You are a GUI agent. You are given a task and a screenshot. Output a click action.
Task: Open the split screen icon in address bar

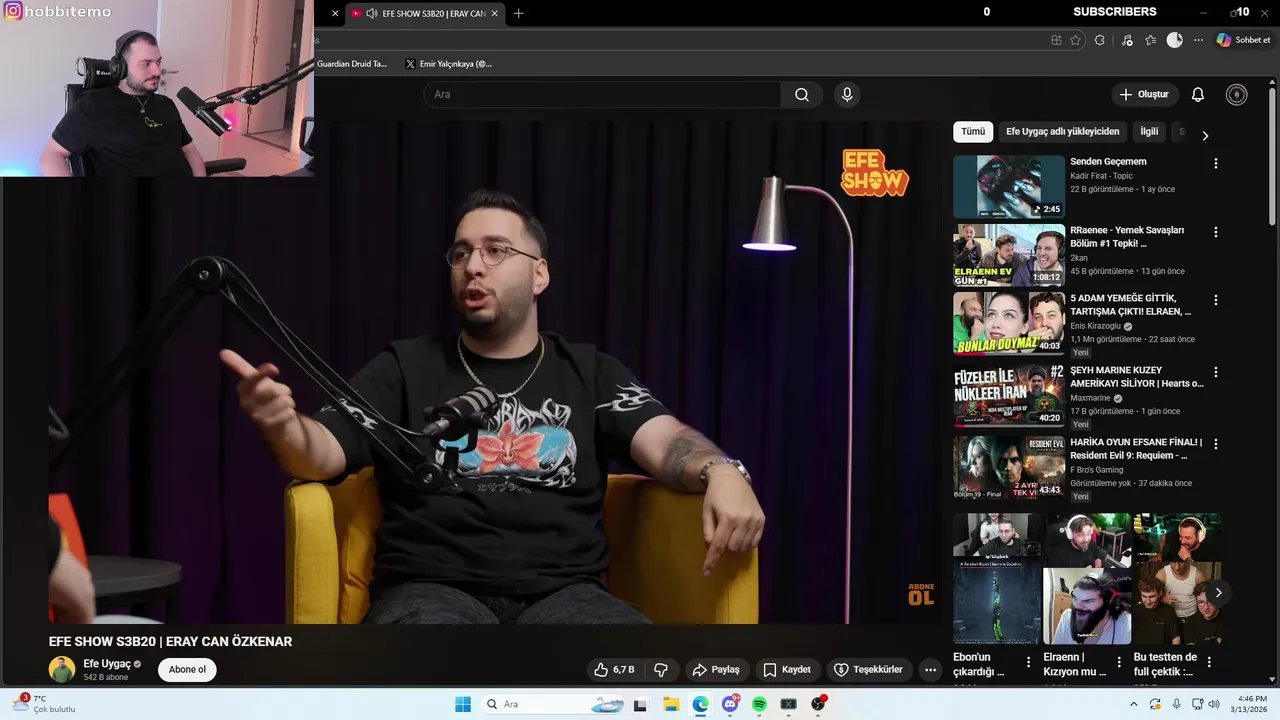[1056, 40]
